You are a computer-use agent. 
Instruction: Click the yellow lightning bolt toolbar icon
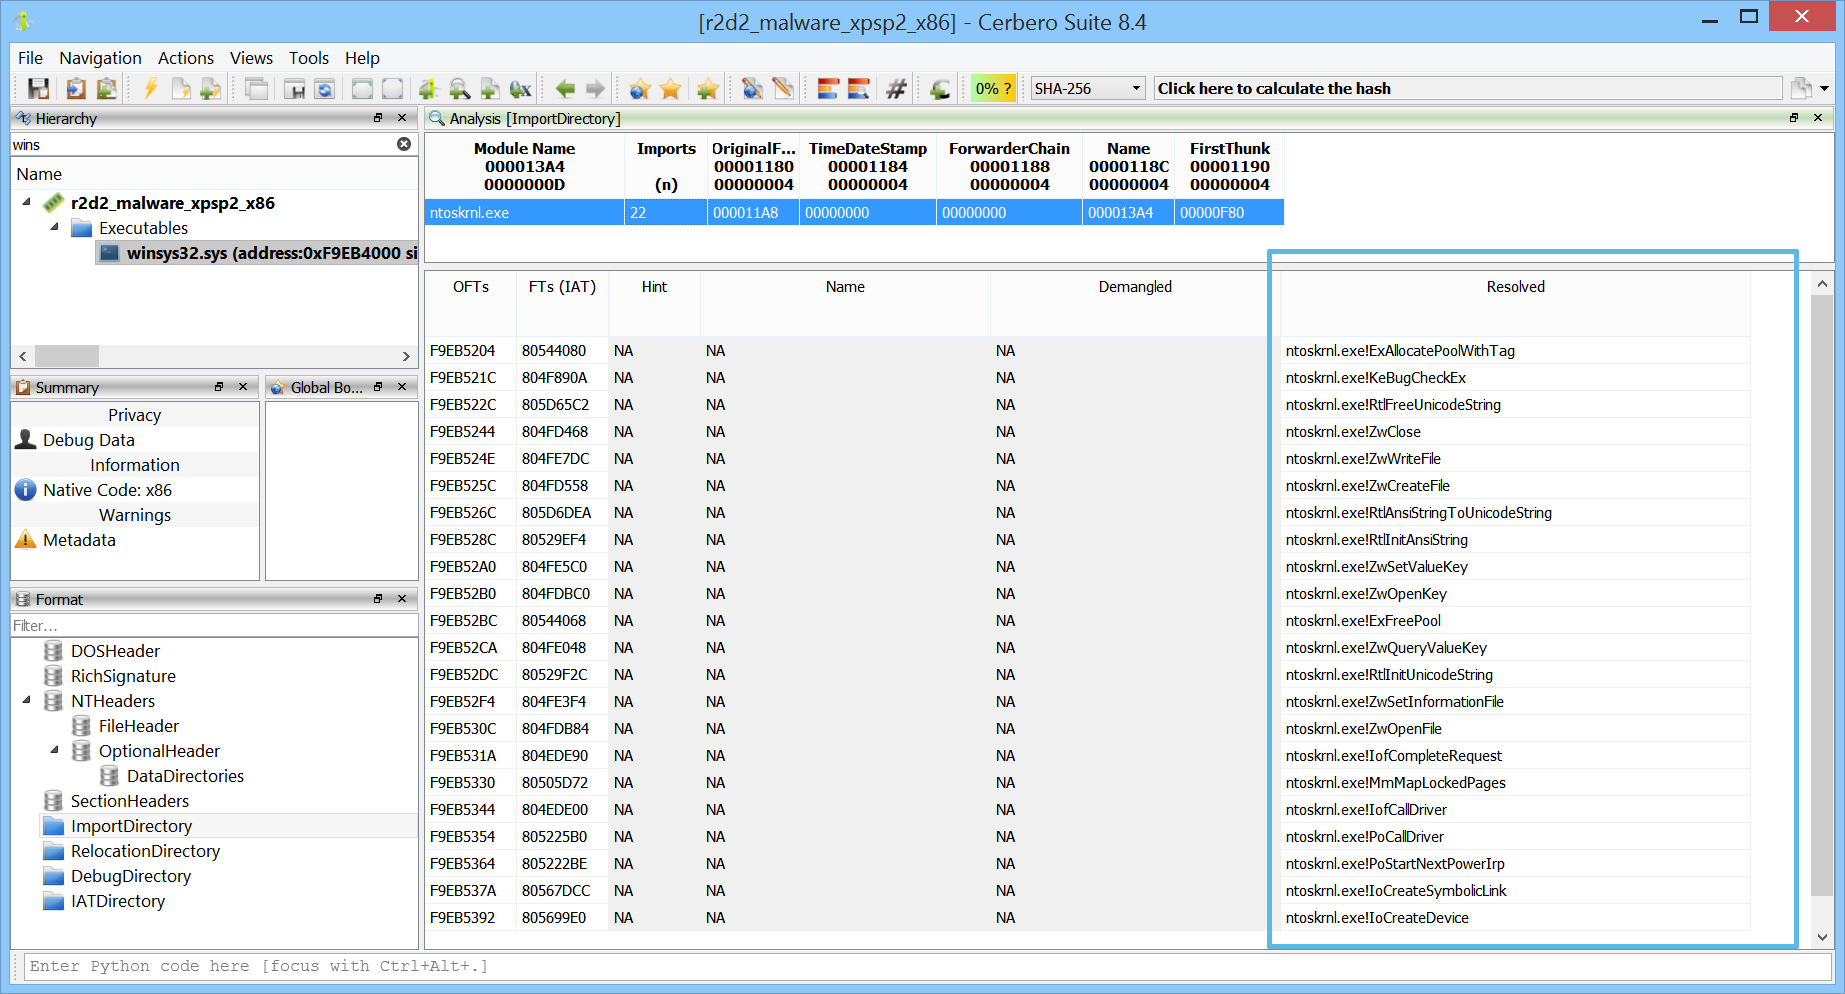[151, 89]
